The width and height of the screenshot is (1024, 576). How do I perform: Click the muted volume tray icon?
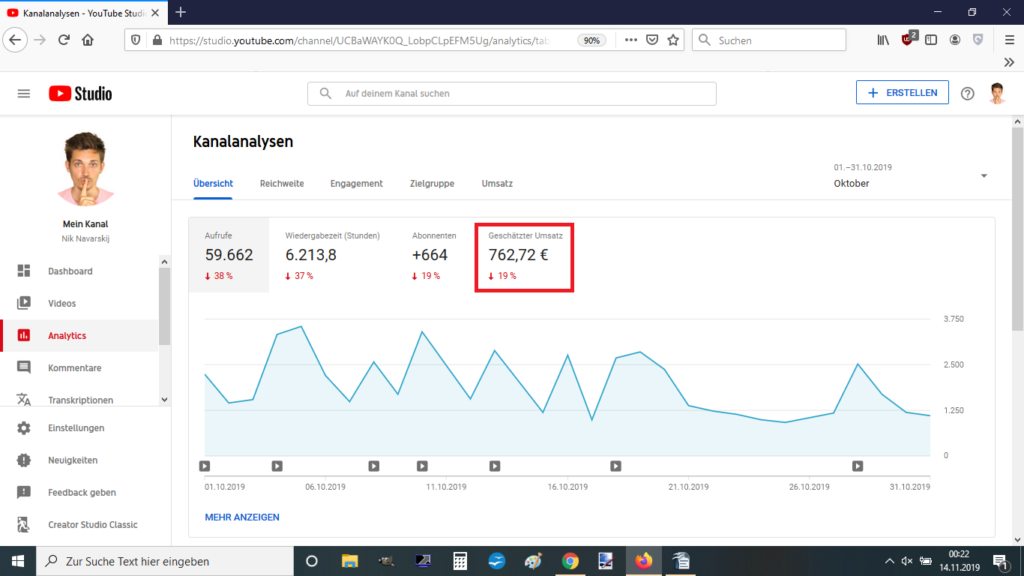907,561
